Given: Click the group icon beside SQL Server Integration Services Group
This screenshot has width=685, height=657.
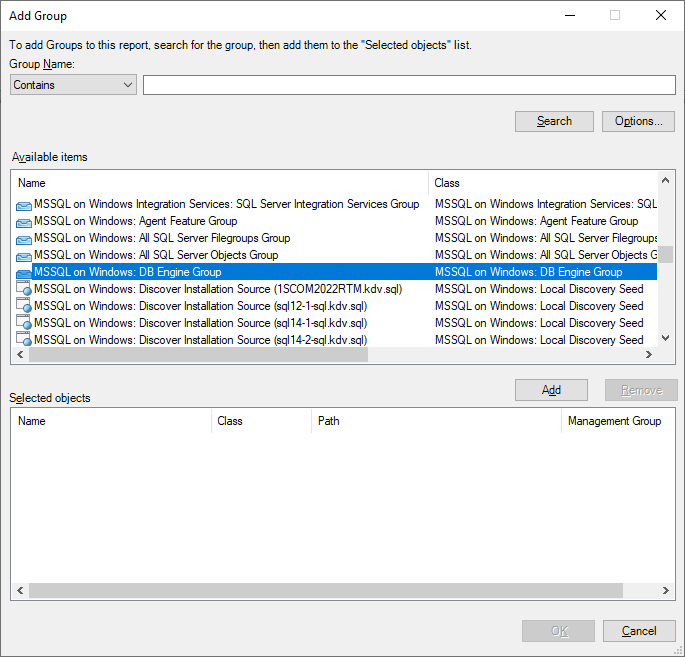Looking at the screenshot, I should click(24, 205).
